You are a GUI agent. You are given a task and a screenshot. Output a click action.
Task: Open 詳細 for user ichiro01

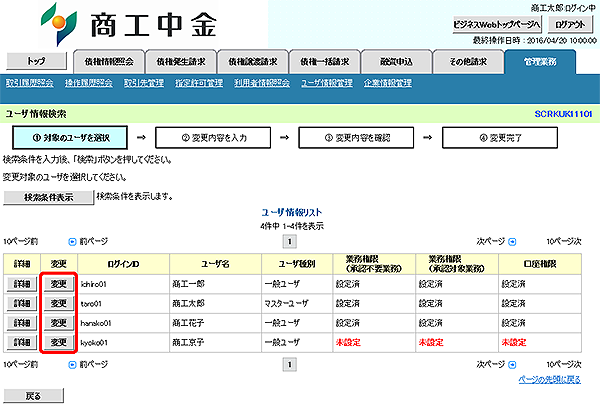click(x=22, y=284)
